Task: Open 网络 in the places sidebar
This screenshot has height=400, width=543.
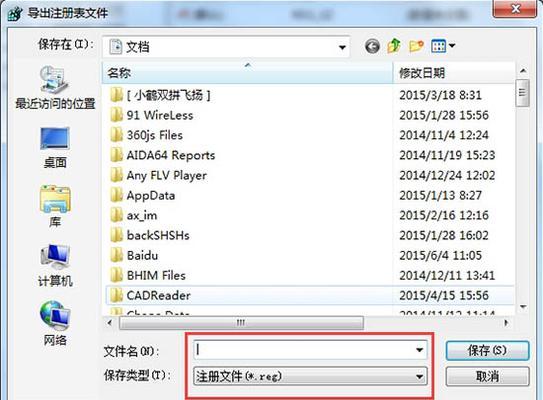Action: coord(55,324)
